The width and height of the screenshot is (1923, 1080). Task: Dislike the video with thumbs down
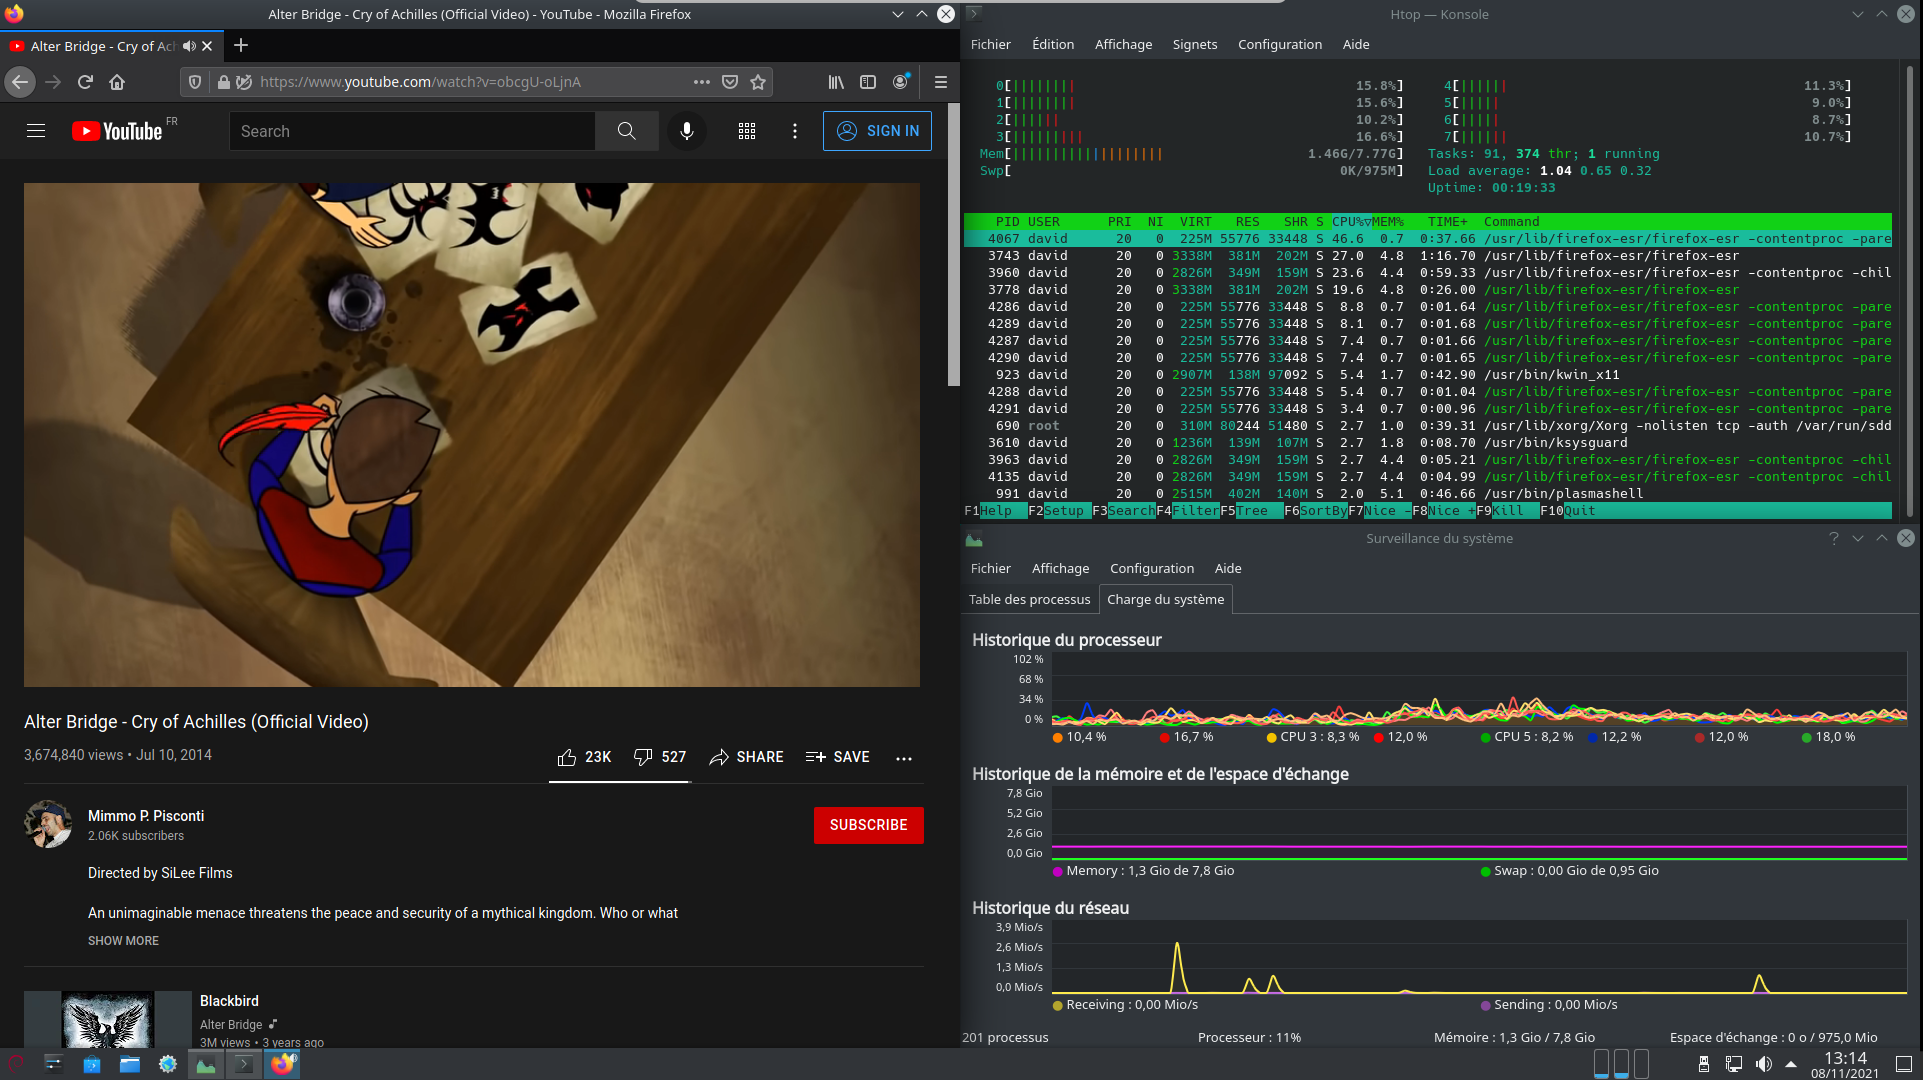pos(643,757)
